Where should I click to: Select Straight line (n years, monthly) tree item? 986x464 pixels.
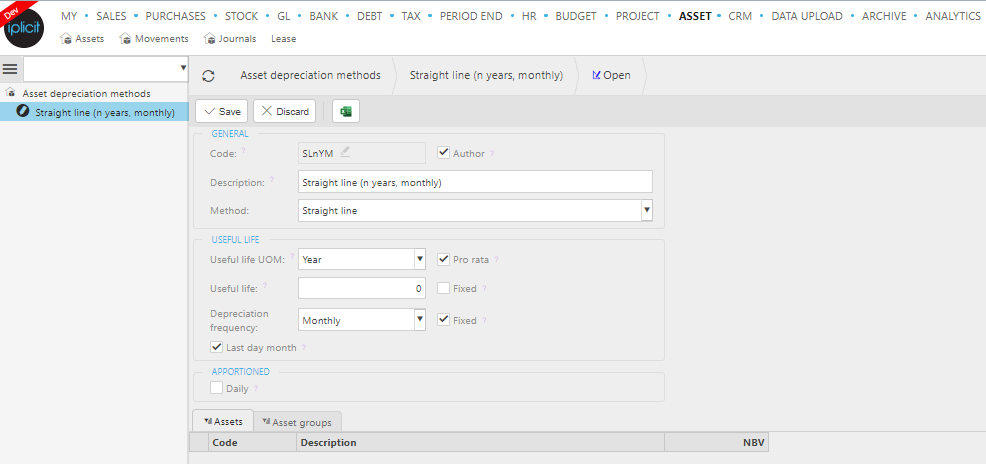point(94,112)
